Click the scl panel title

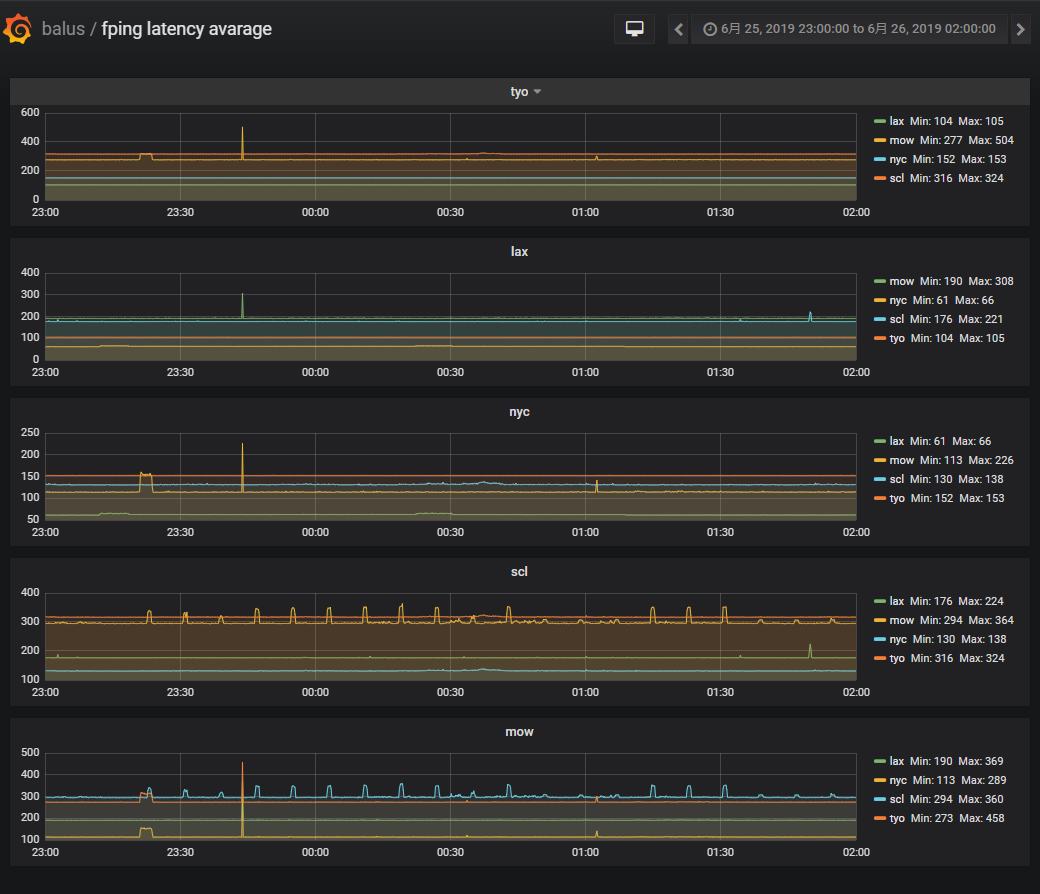(x=519, y=572)
